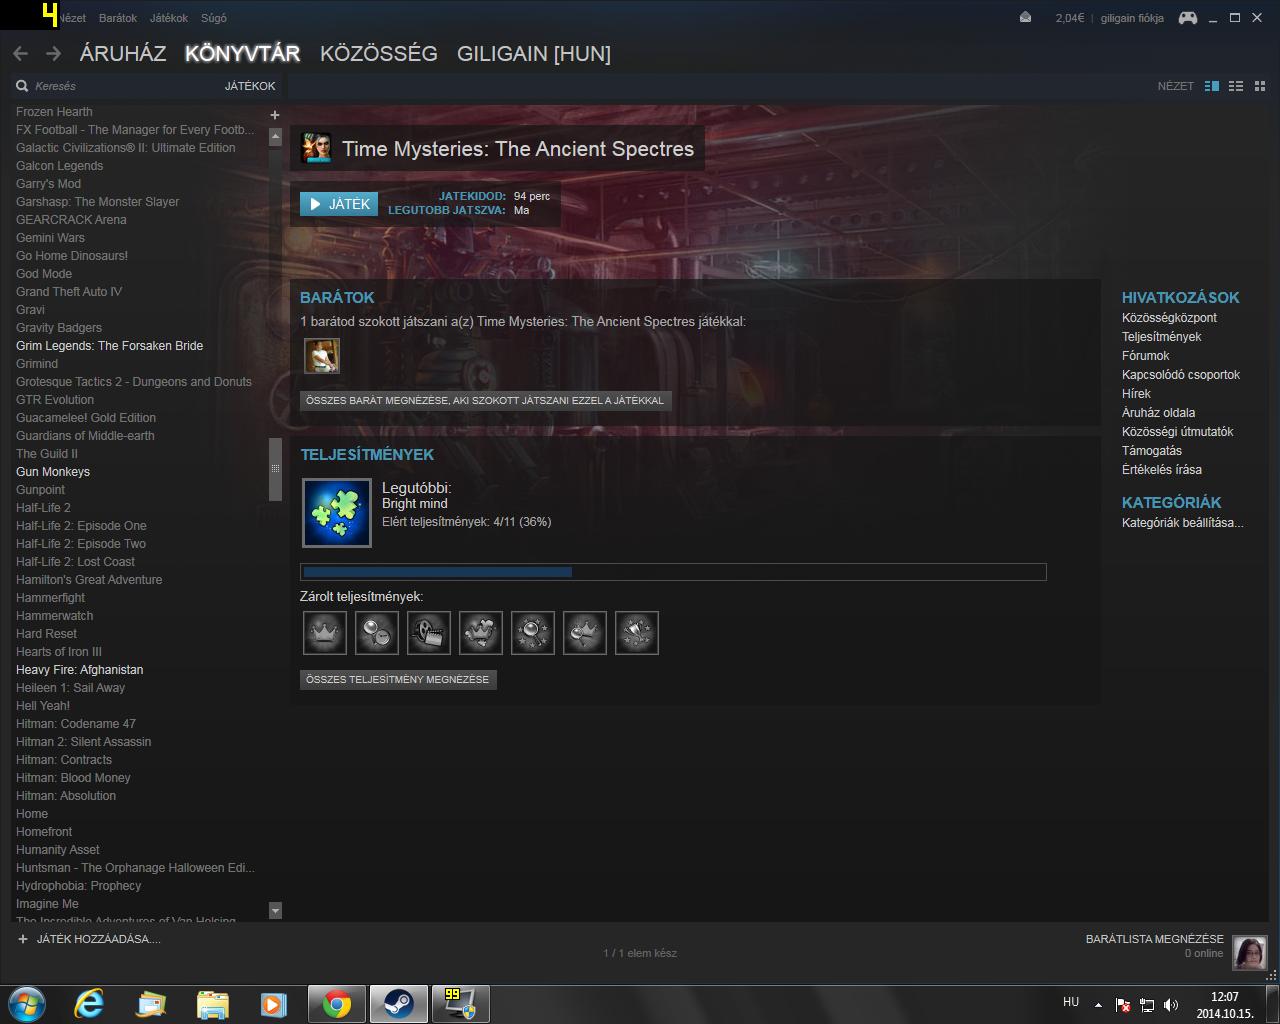Click the plain crown locked achievement
Image resolution: width=1280 pixels, height=1024 pixels.
(325, 633)
